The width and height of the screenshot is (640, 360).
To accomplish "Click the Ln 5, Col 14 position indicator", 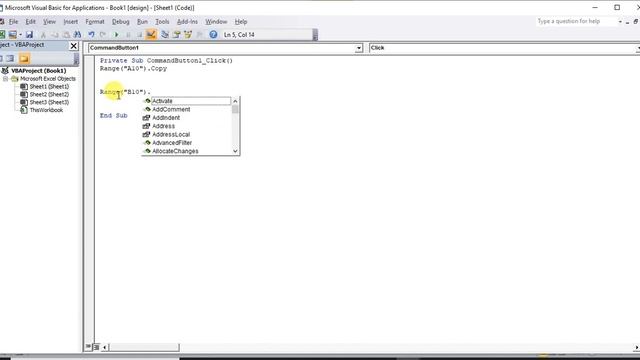I will [239, 35].
